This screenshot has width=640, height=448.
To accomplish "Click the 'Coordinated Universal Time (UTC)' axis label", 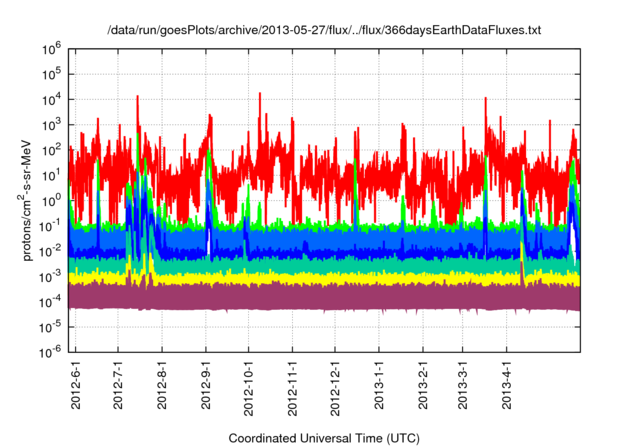I will point(324,438).
